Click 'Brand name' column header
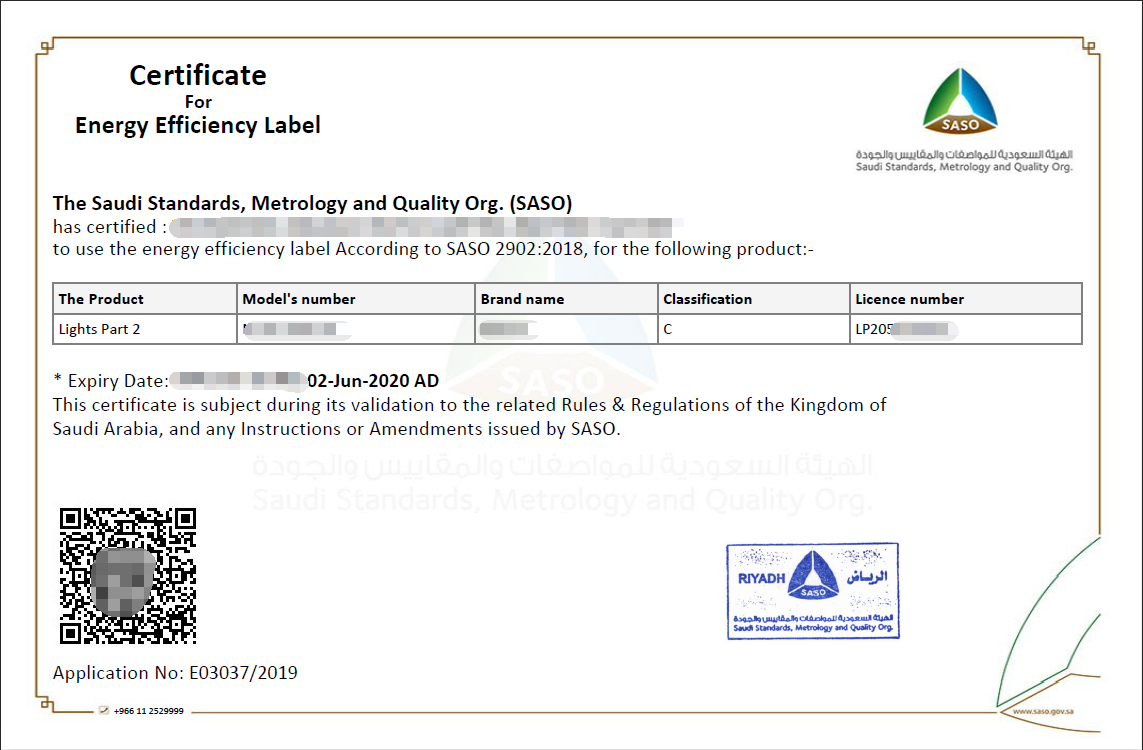 pyautogui.click(x=566, y=299)
